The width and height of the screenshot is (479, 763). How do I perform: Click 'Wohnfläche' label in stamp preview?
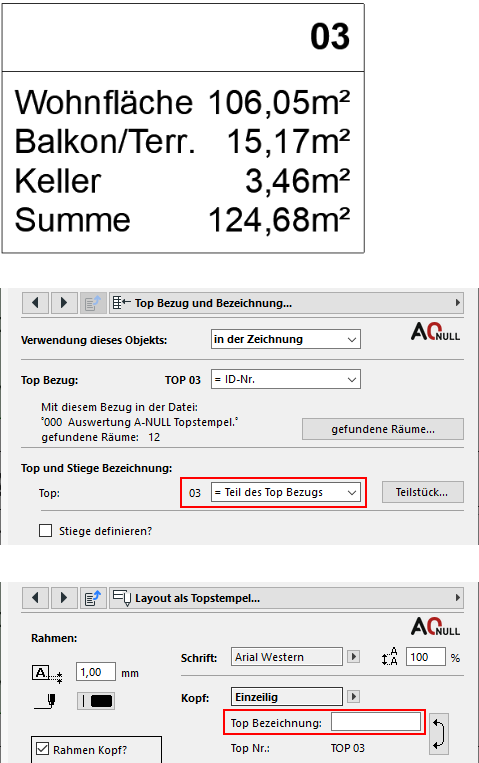[x=104, y=102]
